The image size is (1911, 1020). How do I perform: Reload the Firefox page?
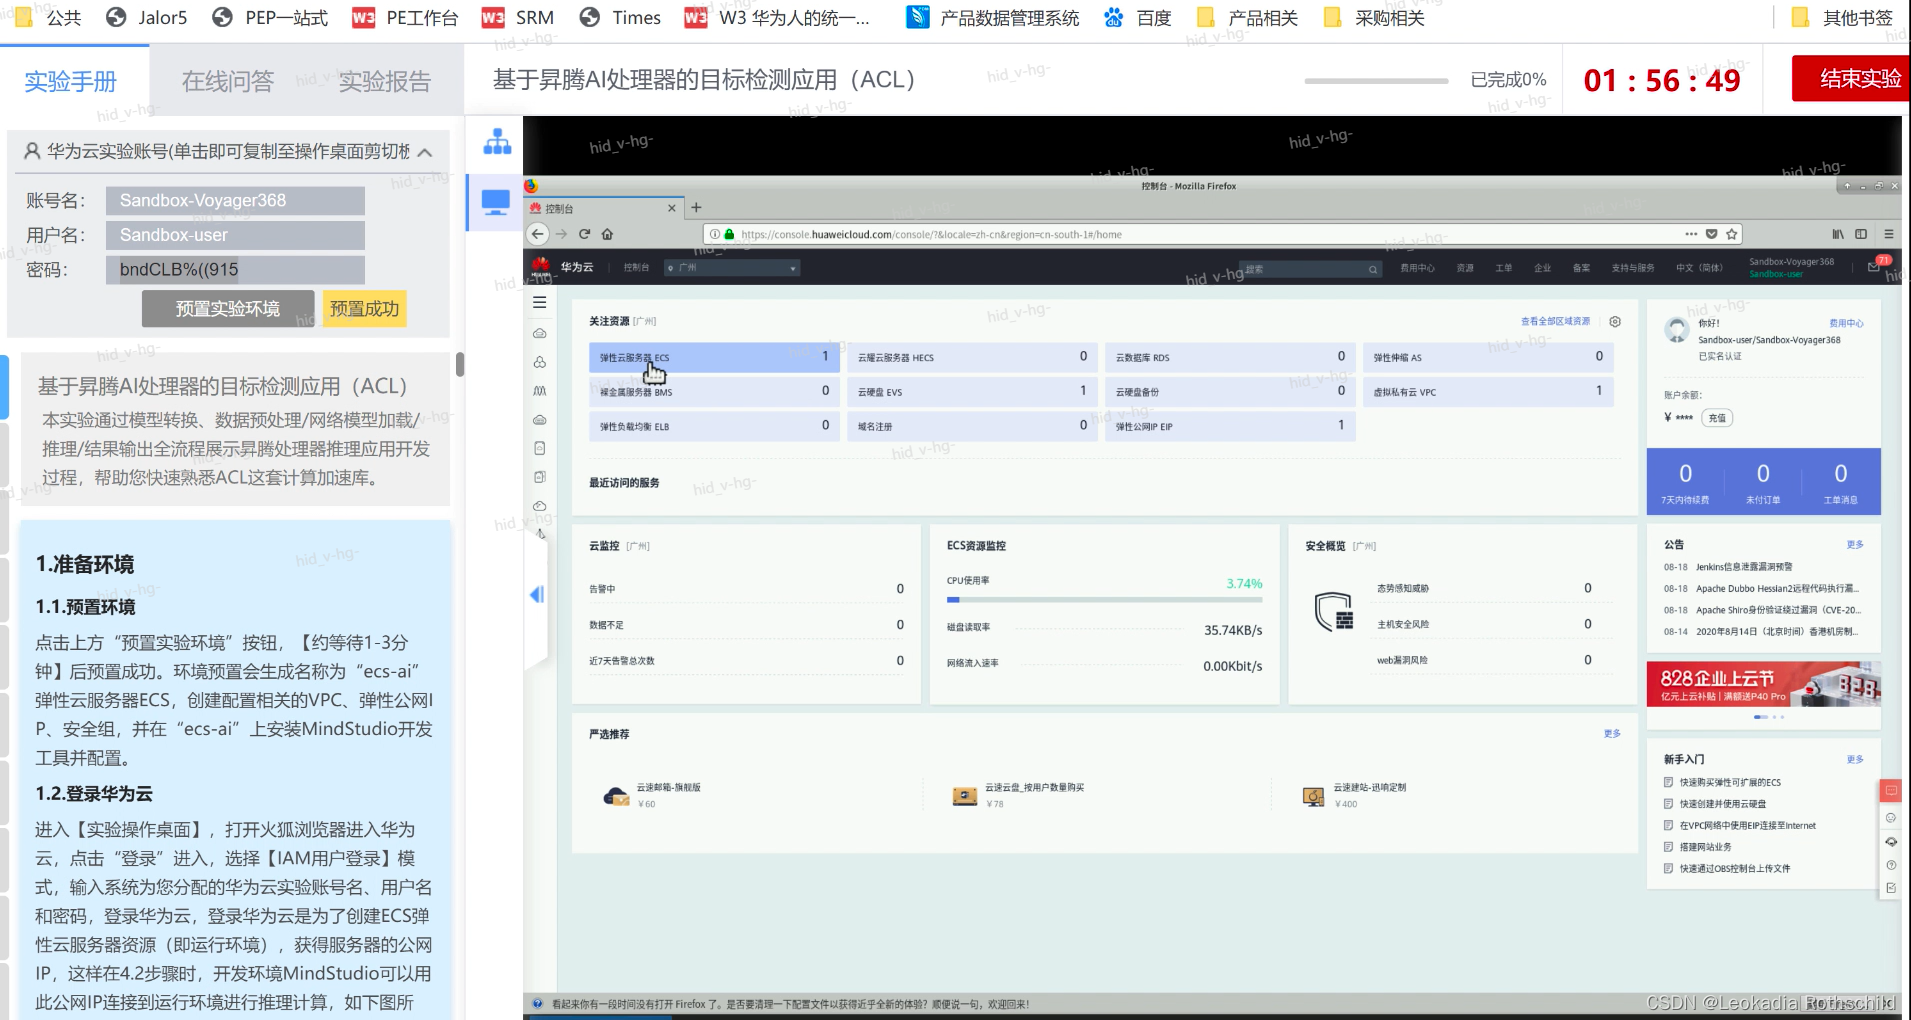[585, 234]
